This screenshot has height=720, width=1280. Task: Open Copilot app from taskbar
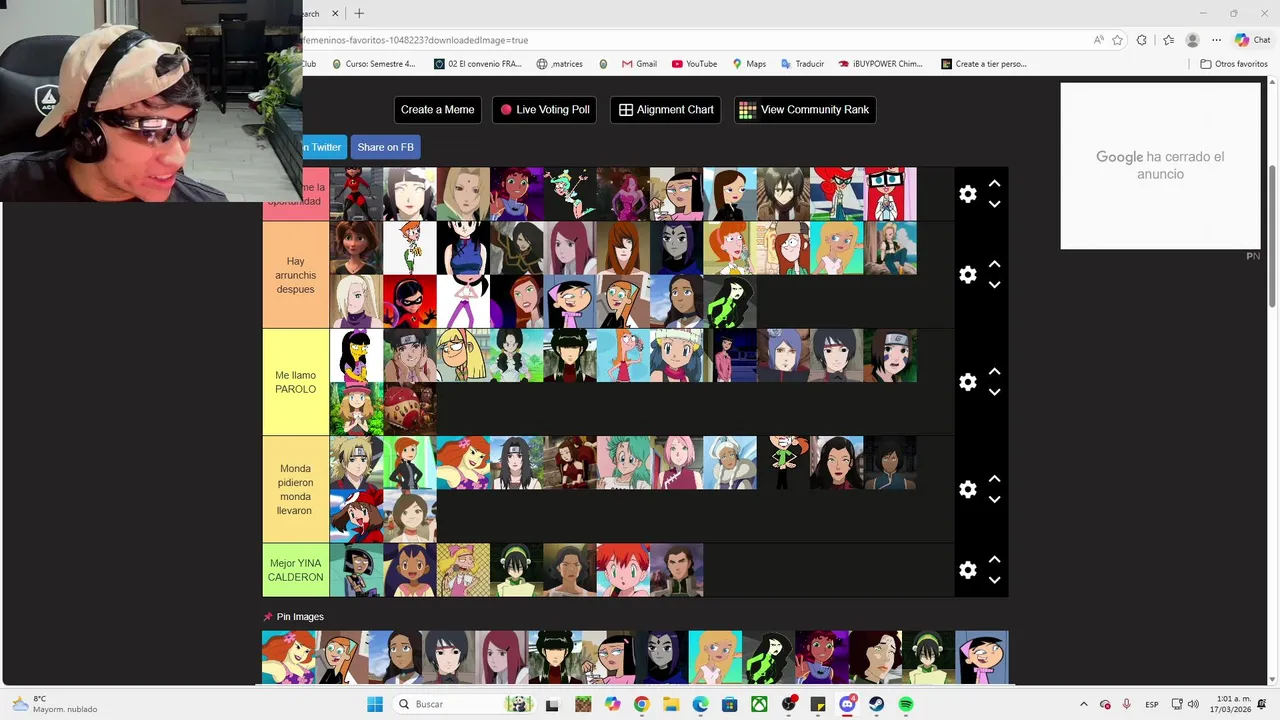click(612, 704)
